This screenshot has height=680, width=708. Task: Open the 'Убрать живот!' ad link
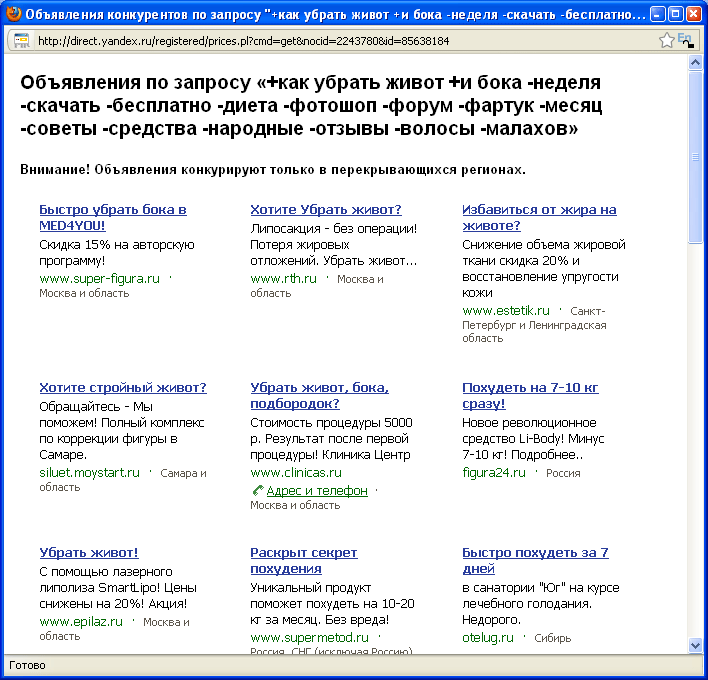coord(88,553)
